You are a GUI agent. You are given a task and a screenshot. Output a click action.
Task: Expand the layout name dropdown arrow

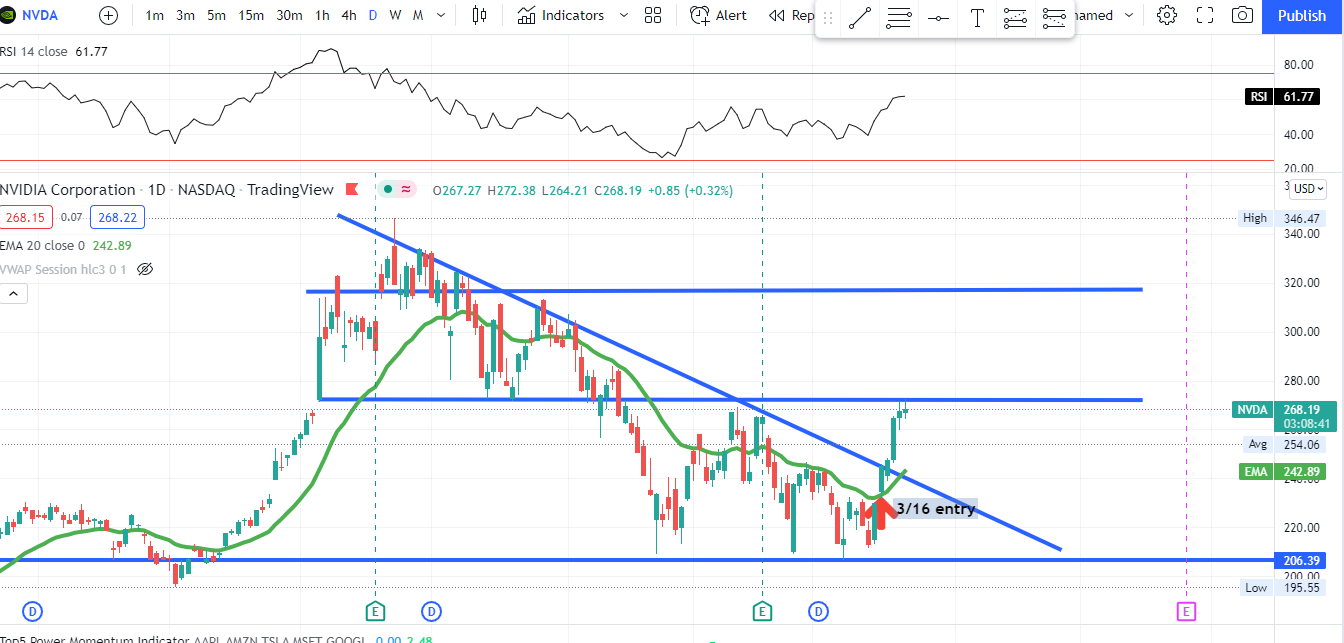(1130, 15)
